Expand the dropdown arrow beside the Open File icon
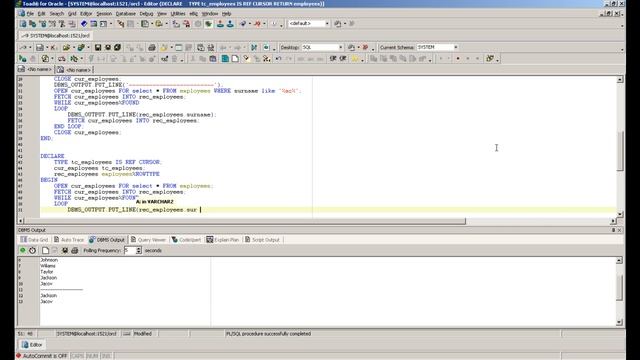Image resolution: width=640 pixels, height=360 pixels. (73, 48)
